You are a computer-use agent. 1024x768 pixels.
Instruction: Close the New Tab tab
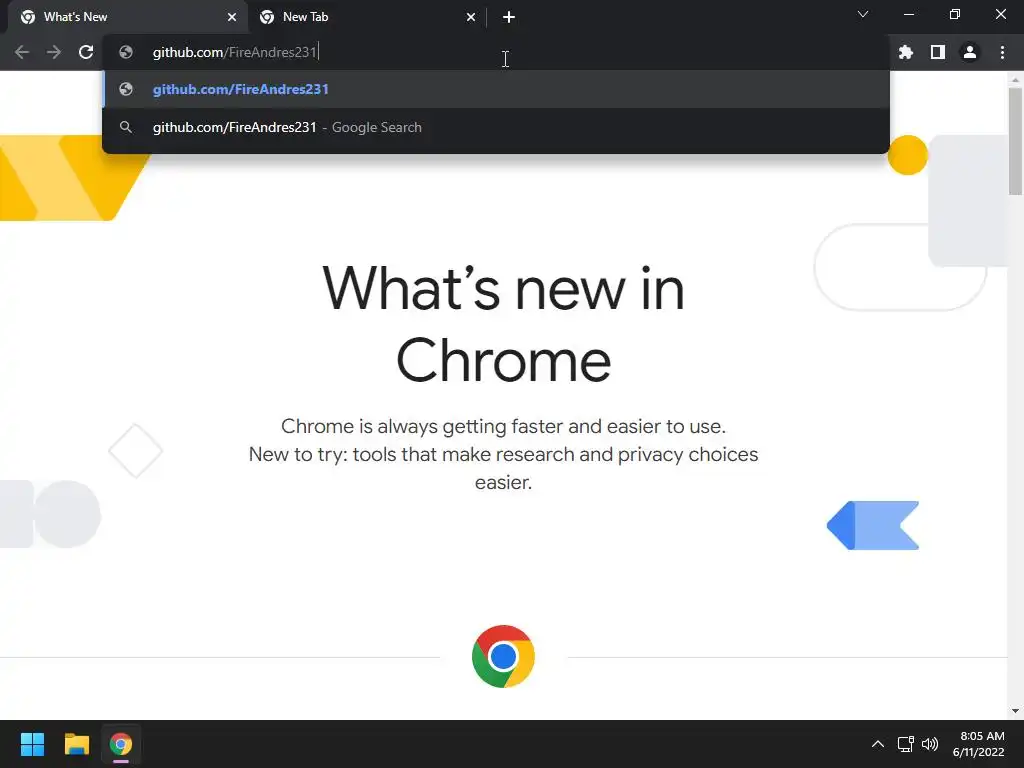click(471, 17)
